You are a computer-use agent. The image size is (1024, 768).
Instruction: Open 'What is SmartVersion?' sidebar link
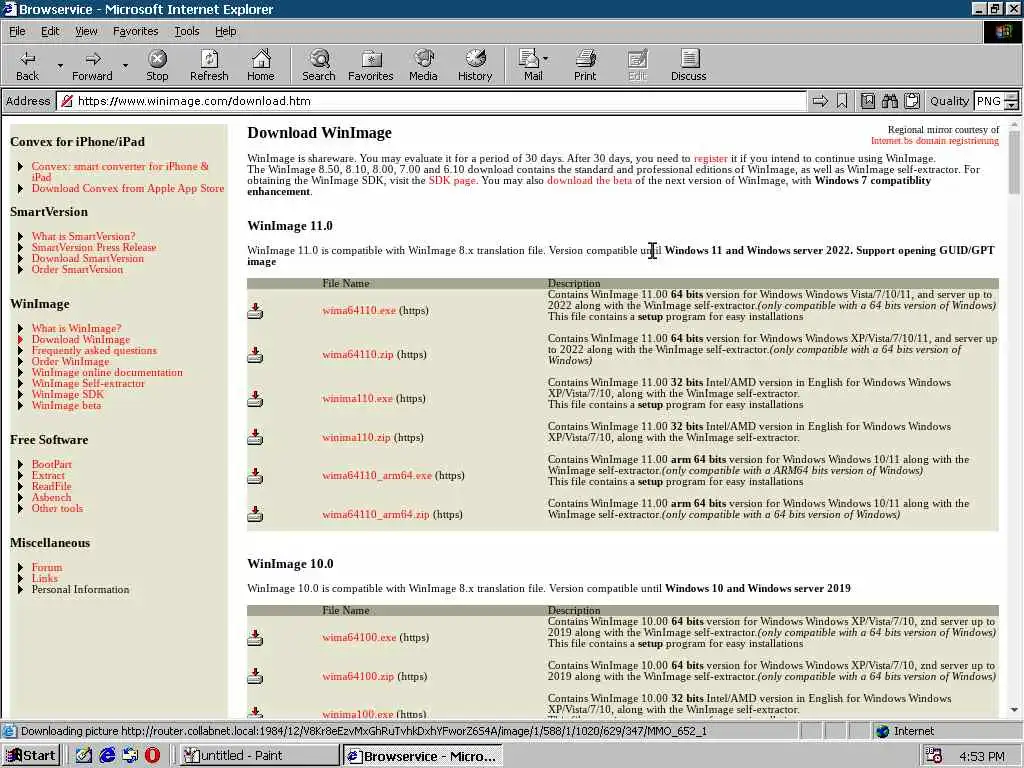(84, 236)
